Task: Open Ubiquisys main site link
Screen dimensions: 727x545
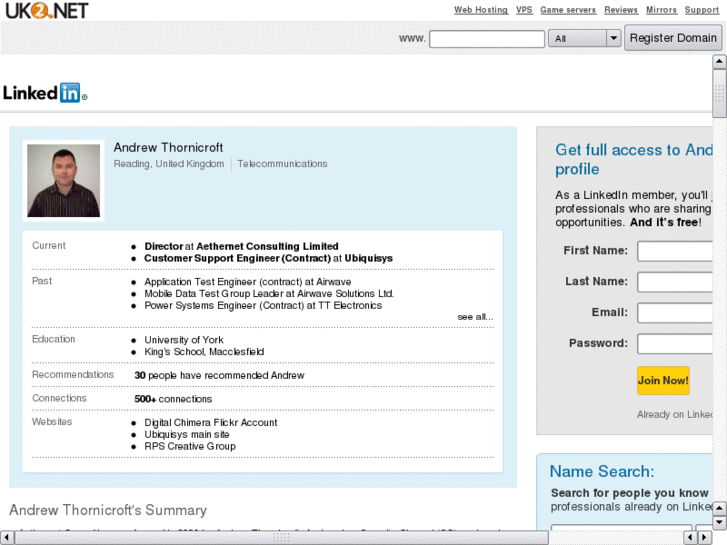Action: click(x=186, y=435)
